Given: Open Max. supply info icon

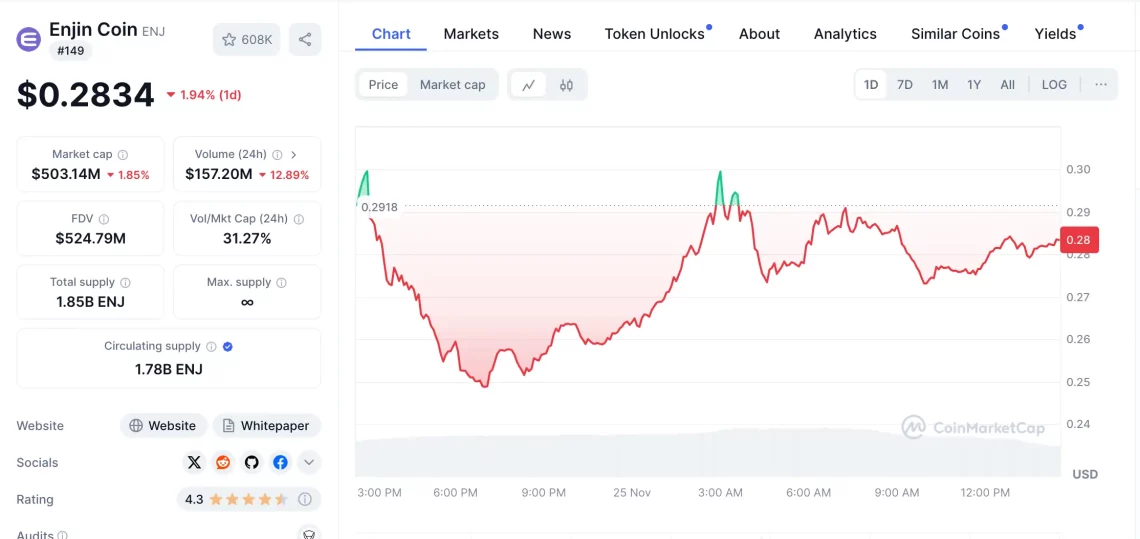Looking at the screenshot, I should click(x=281, y=282).
